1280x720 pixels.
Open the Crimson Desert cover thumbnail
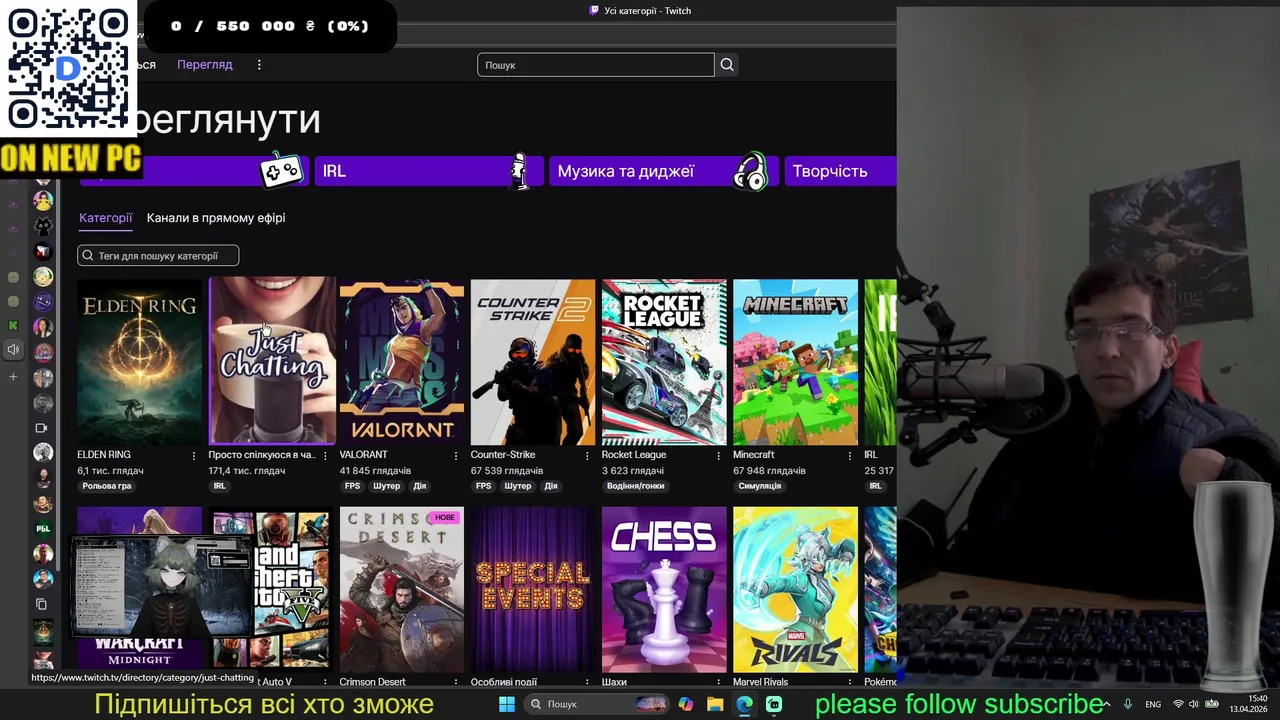[x=402, y=590]
